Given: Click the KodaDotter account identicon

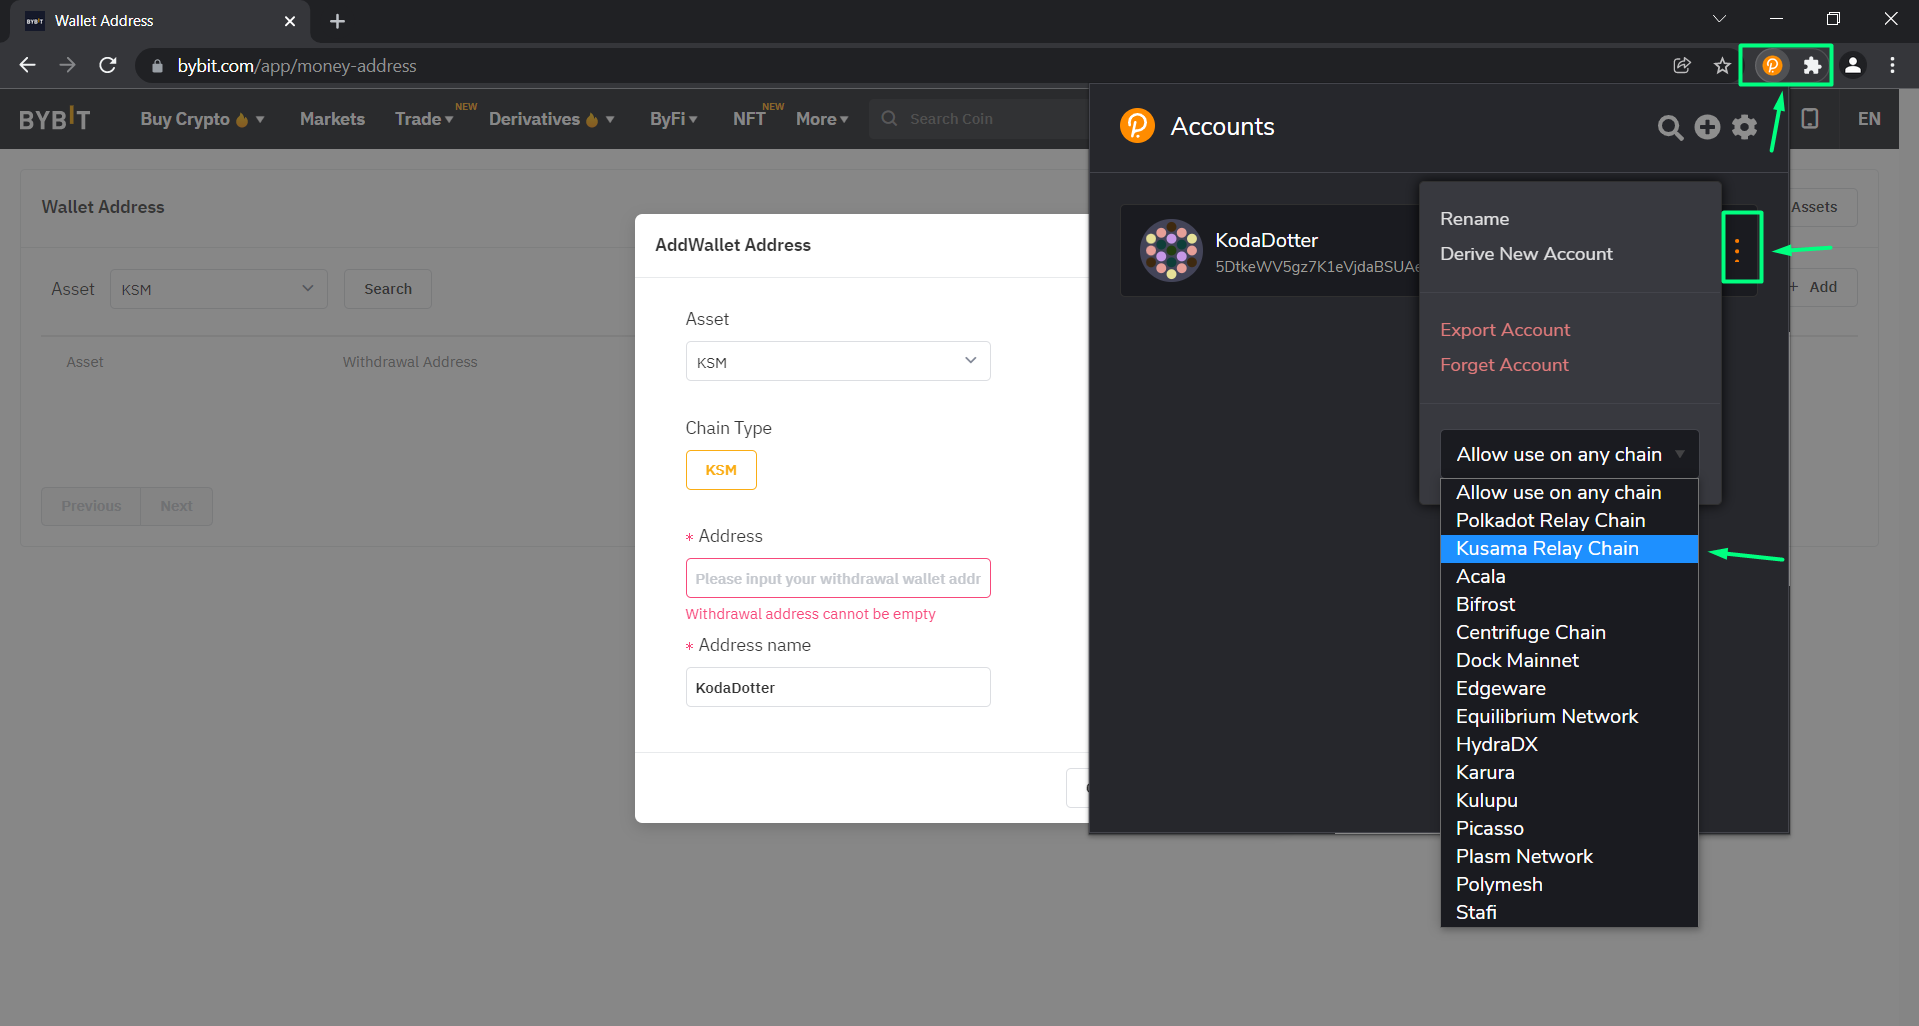Looking at the screenshot, I should click(x=1170, y=250).
